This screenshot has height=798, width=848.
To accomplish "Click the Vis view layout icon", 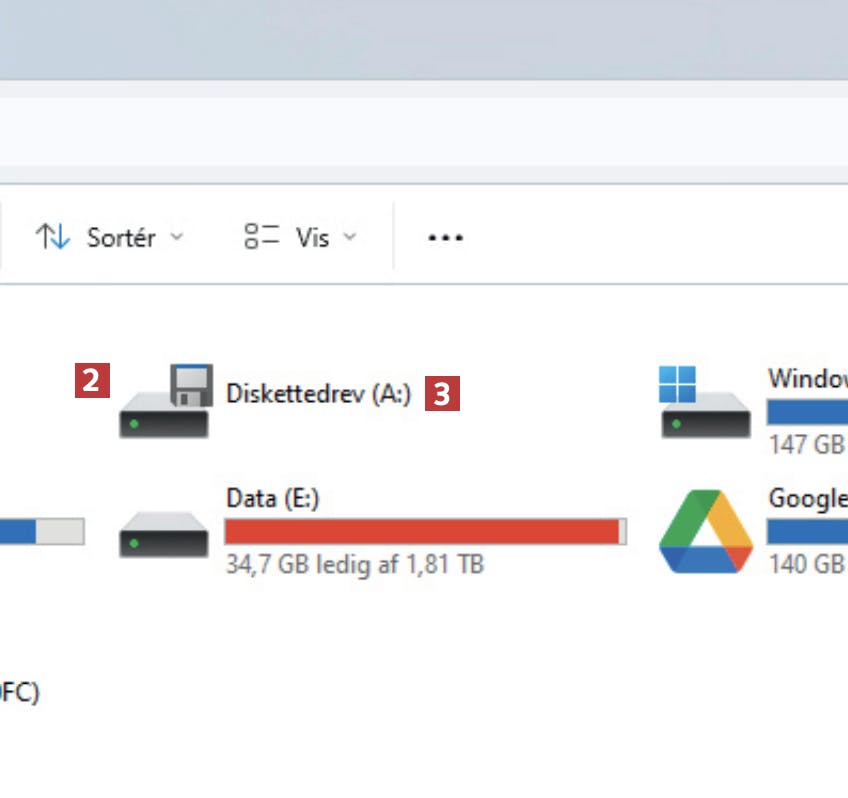I will [262, 237].
